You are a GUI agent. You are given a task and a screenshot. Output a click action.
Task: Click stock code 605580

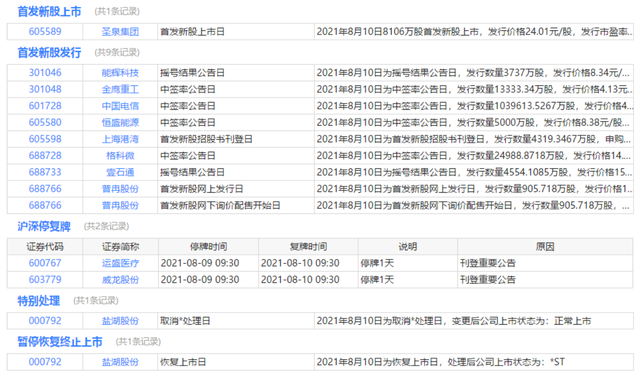point(45,123)
